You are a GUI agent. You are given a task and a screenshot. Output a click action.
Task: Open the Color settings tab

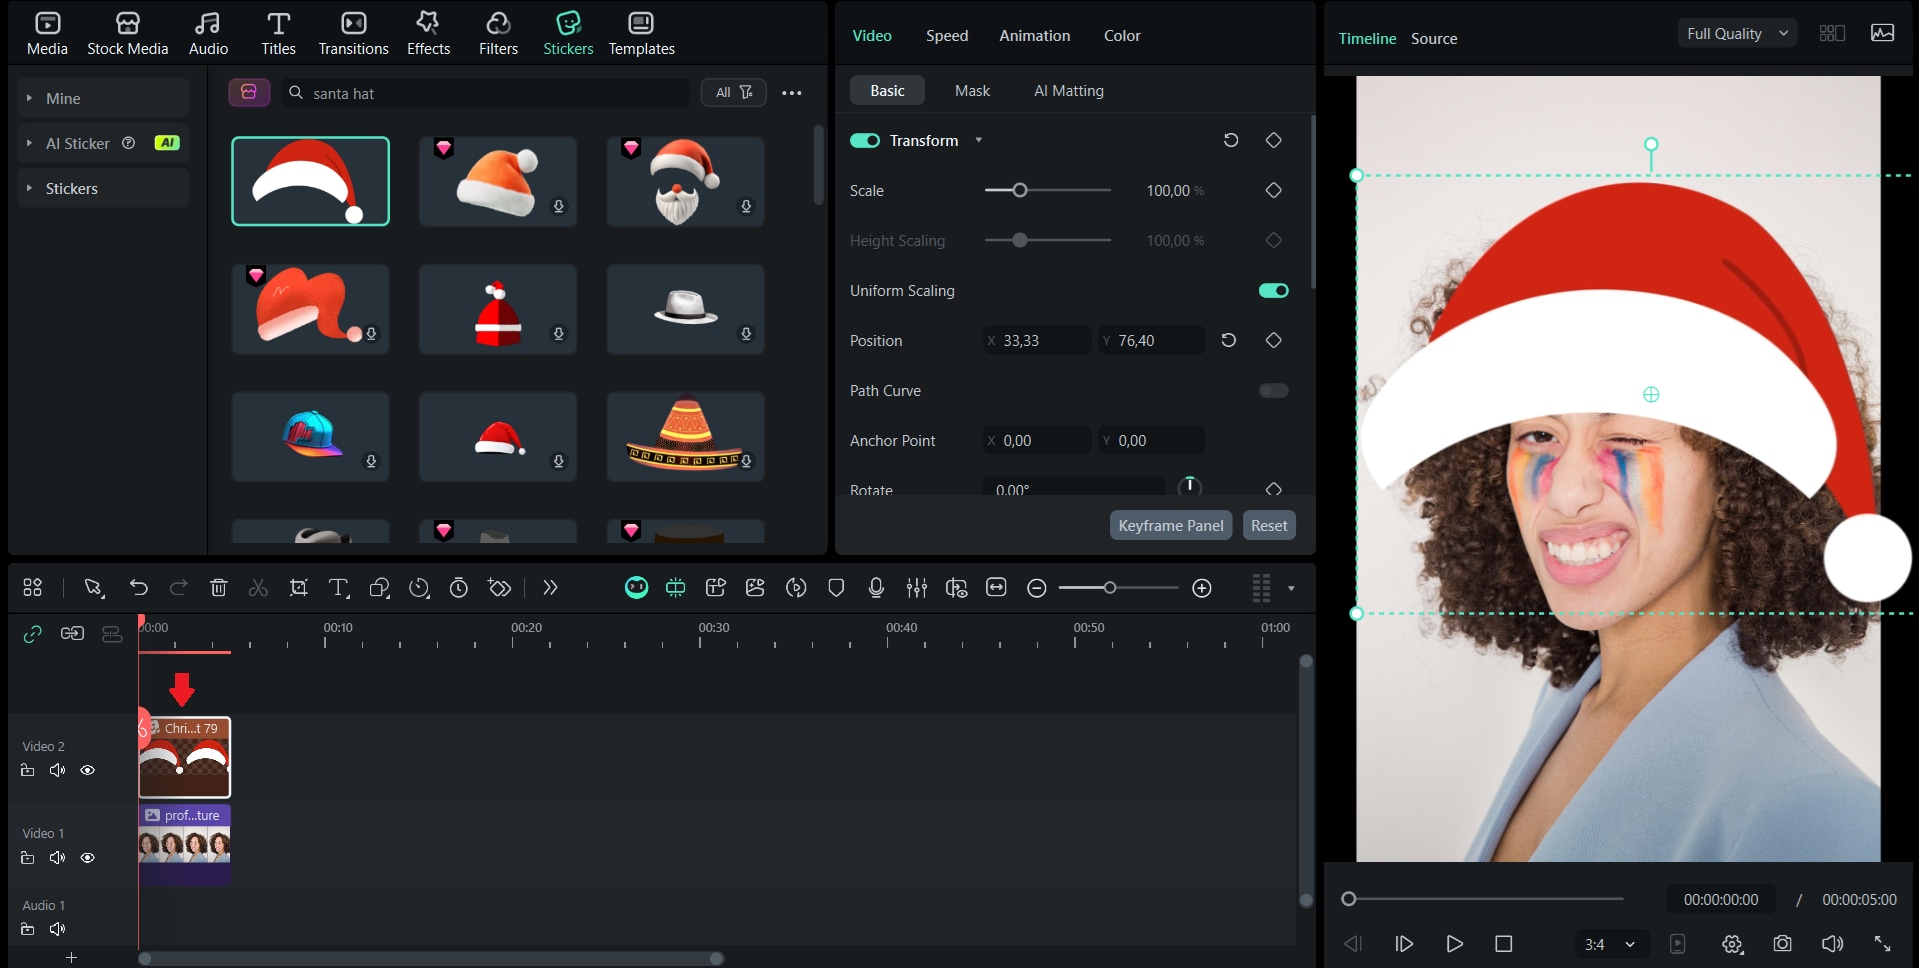click(x=1121, y=35)
